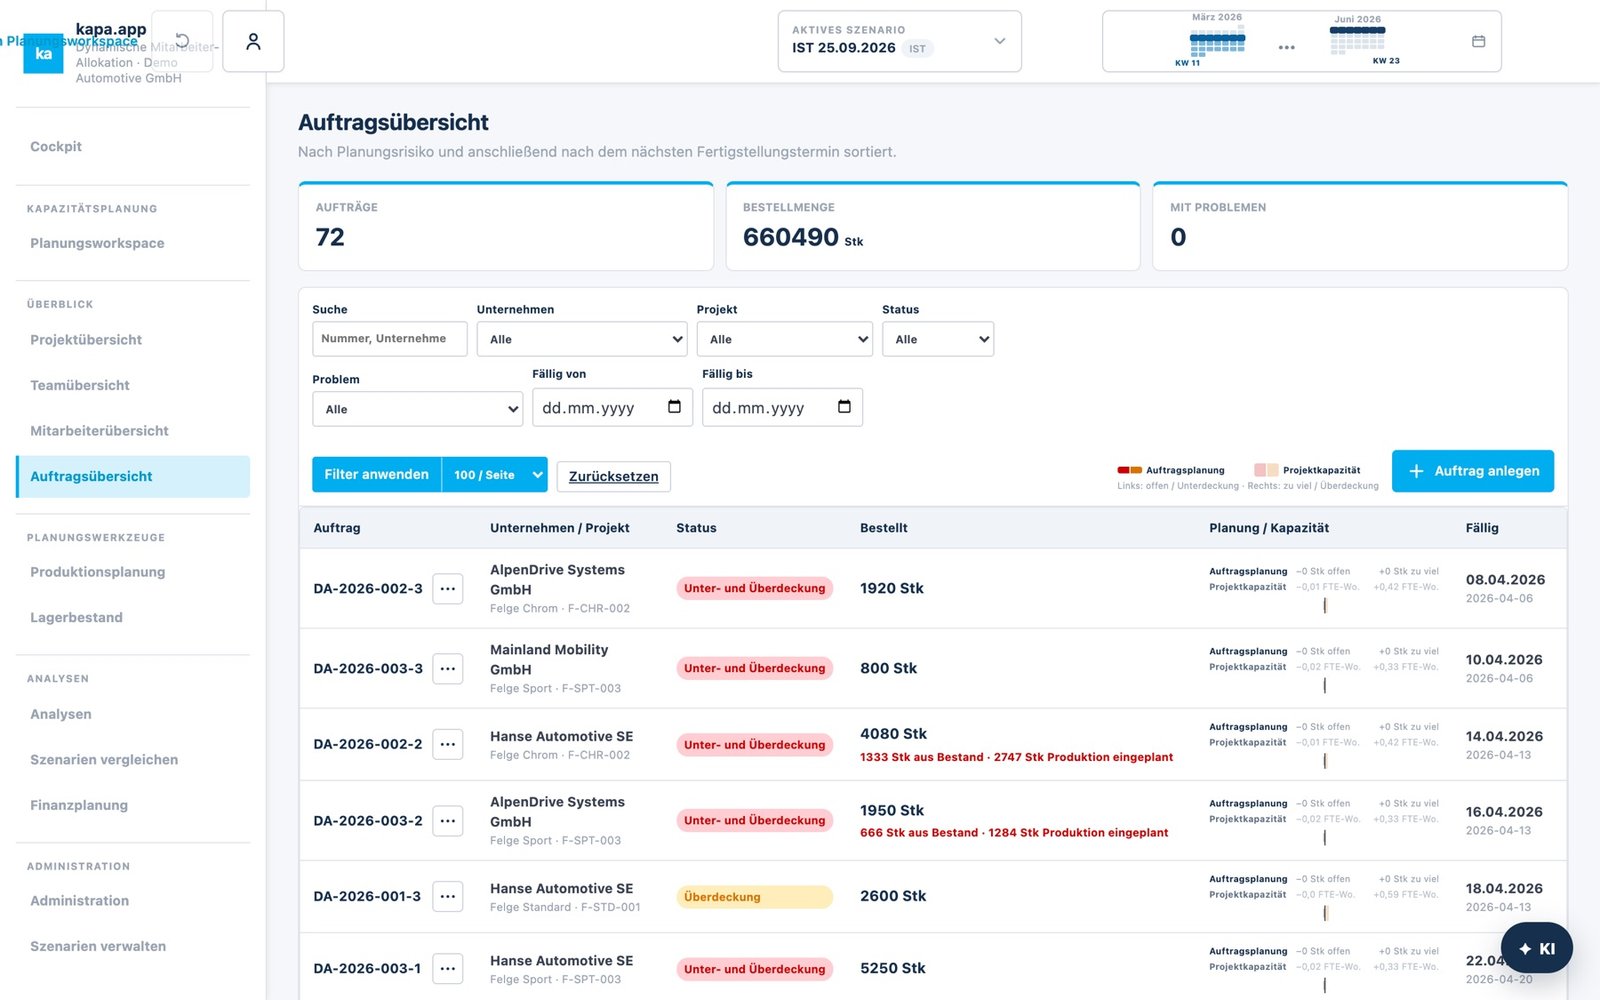
Task: Change the 100 / Seite page size
Action: point(495,474)
